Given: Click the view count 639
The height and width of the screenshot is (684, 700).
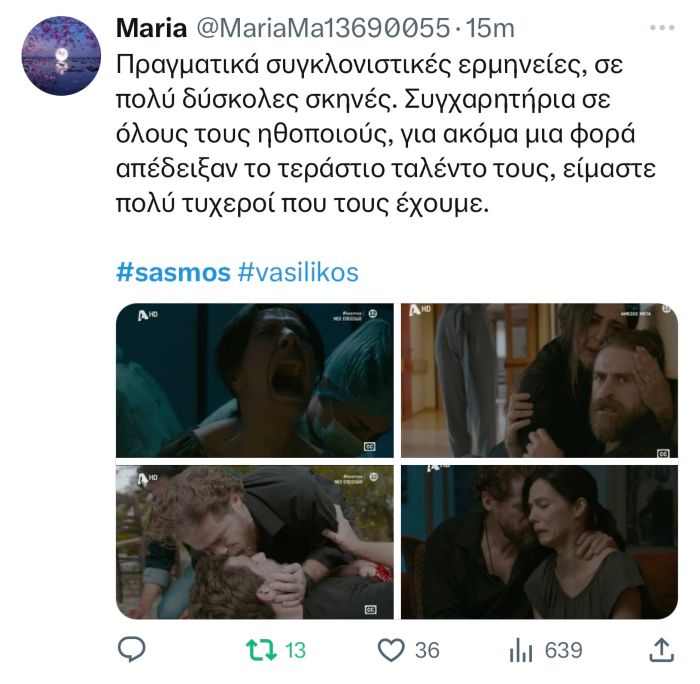Looking at the screenshot, I should [563, 651].
